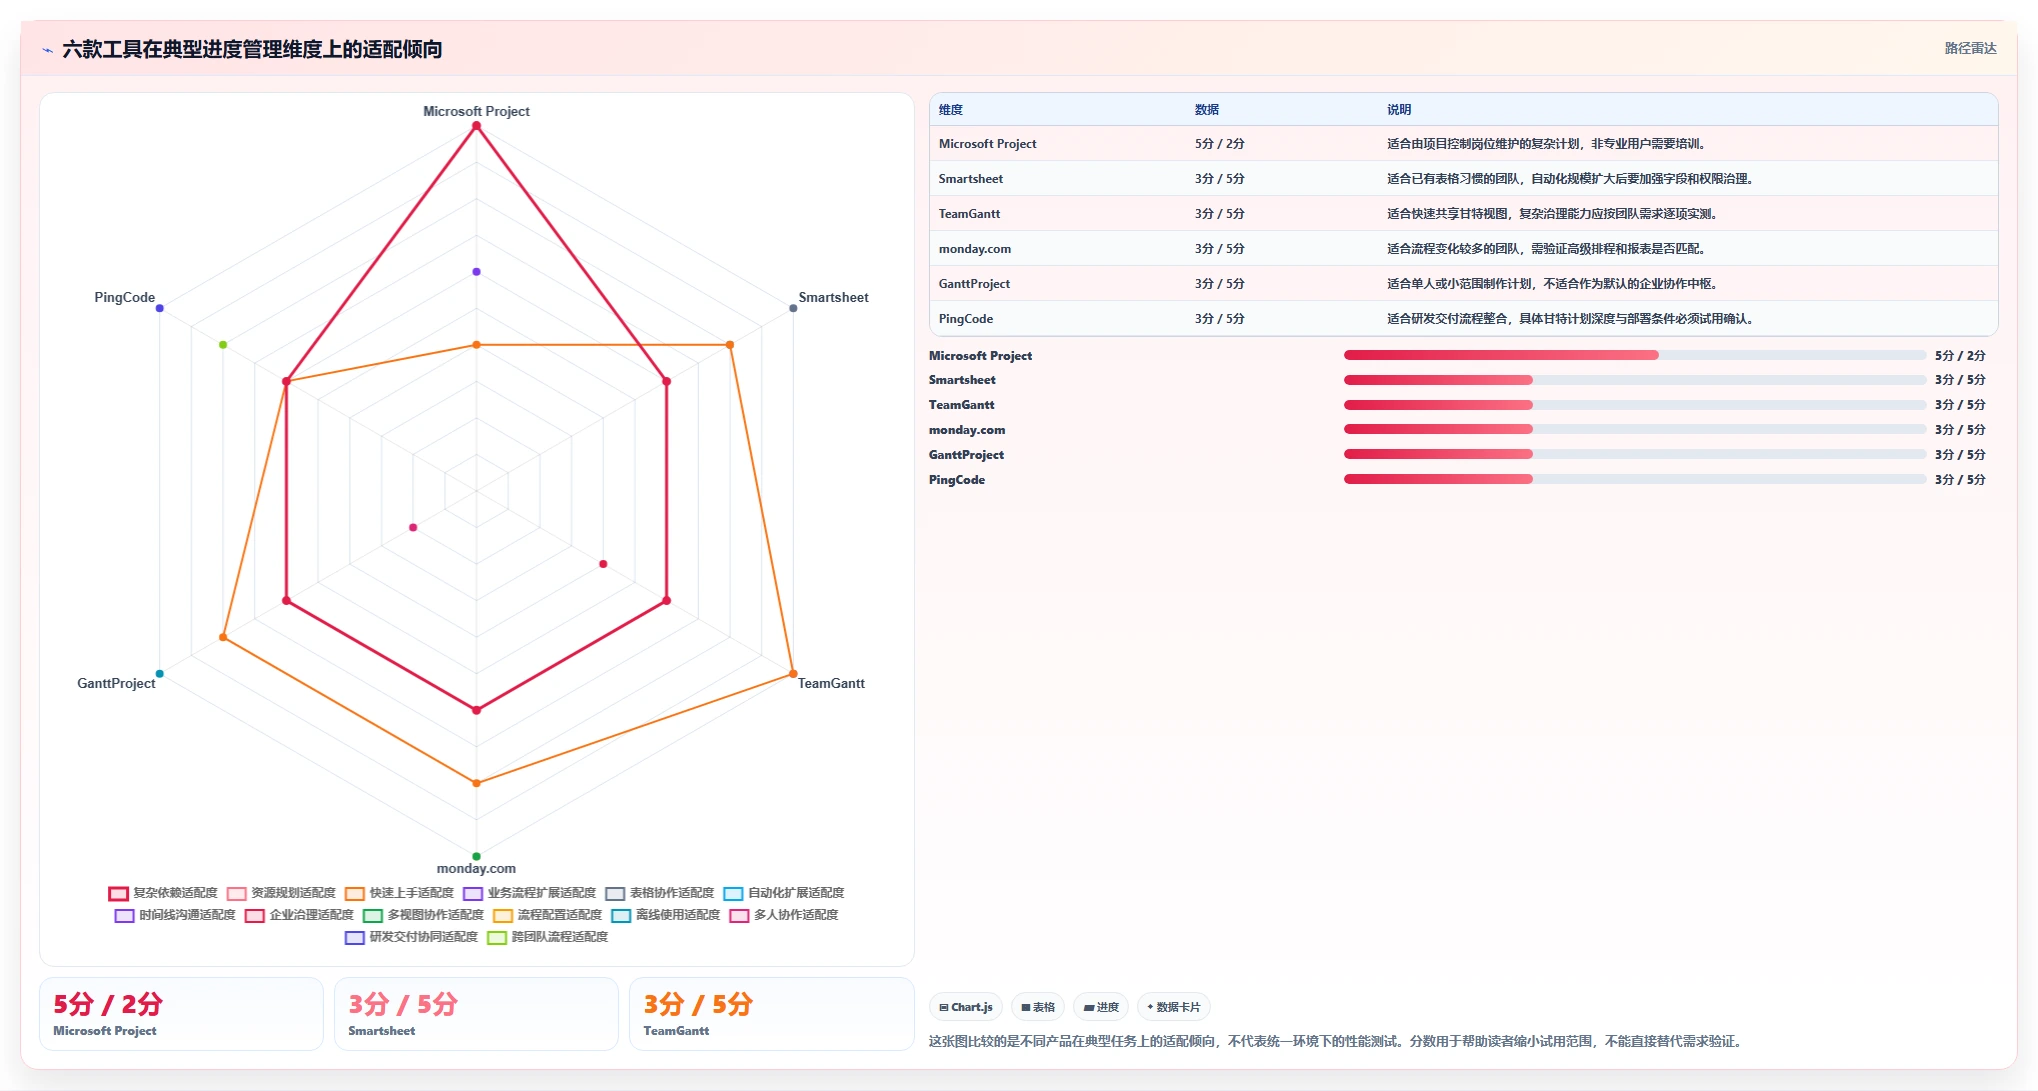Click the 5分 / 2分 cell in the table
The image size is (2038, 1091).
pos(1219,144)
